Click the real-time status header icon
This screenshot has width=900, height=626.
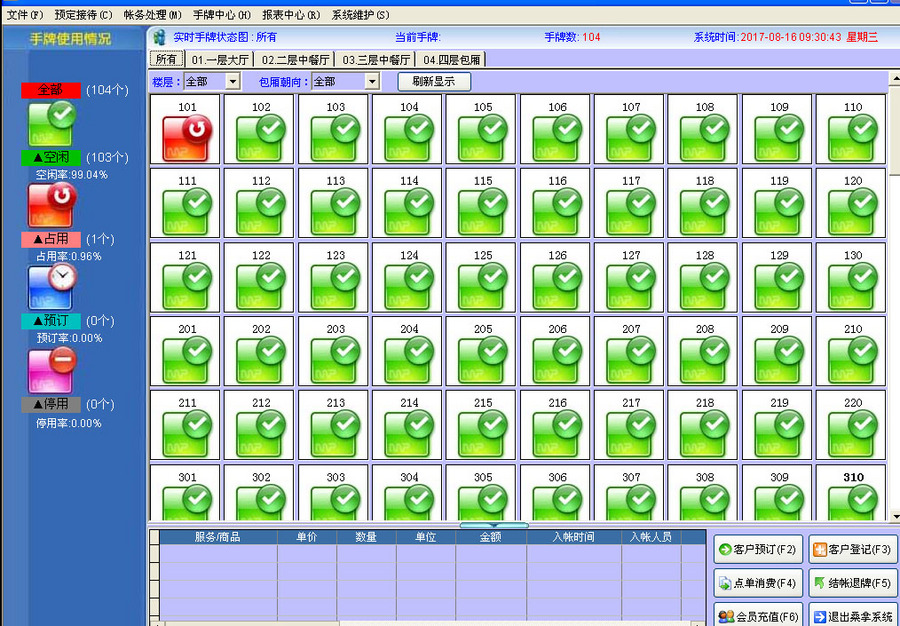pos(159,37)
